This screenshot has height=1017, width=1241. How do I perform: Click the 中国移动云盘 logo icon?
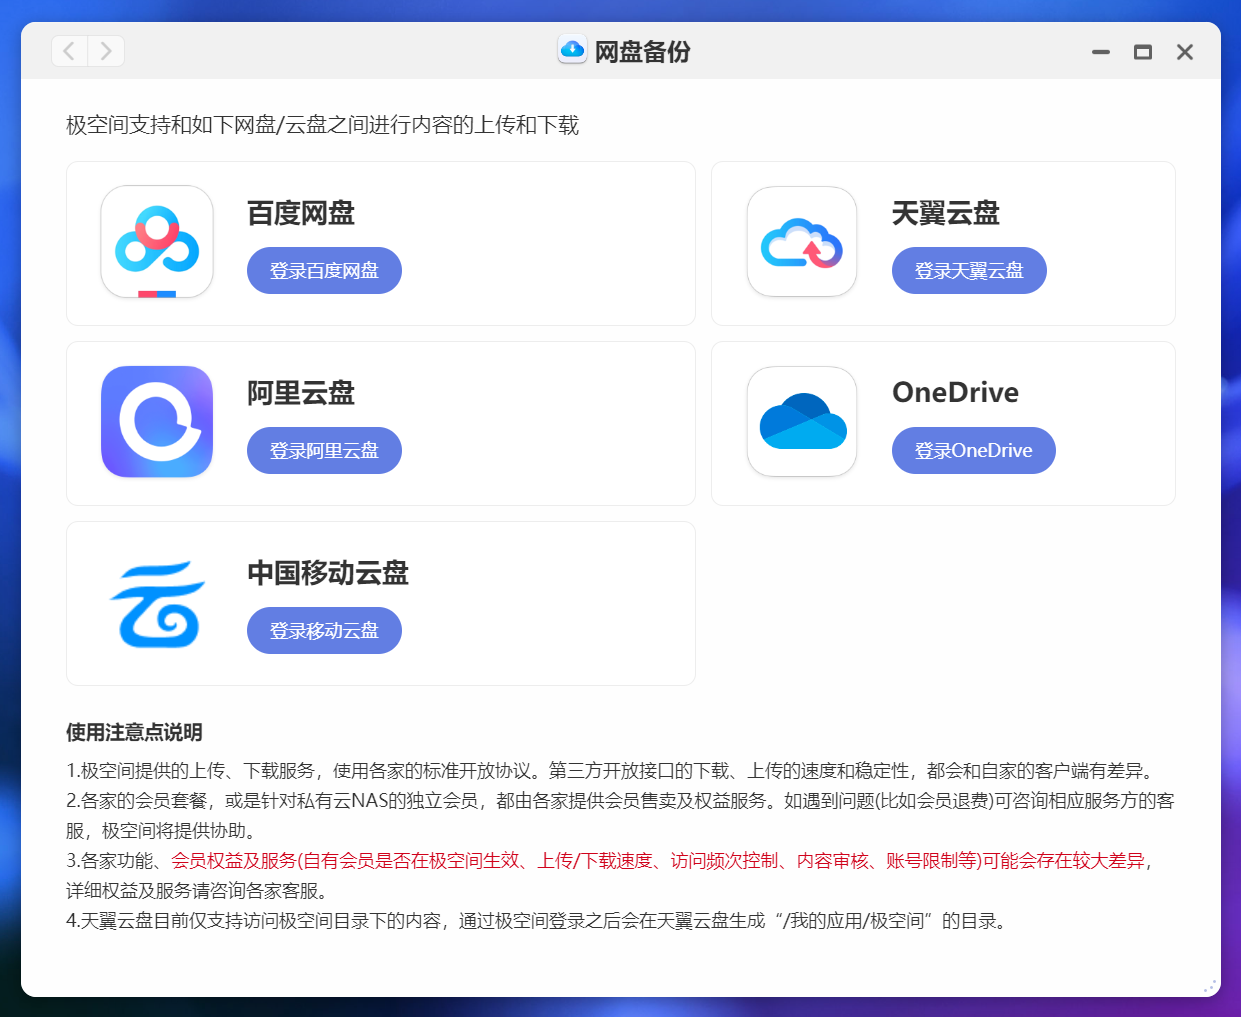[x=157, y=601]
